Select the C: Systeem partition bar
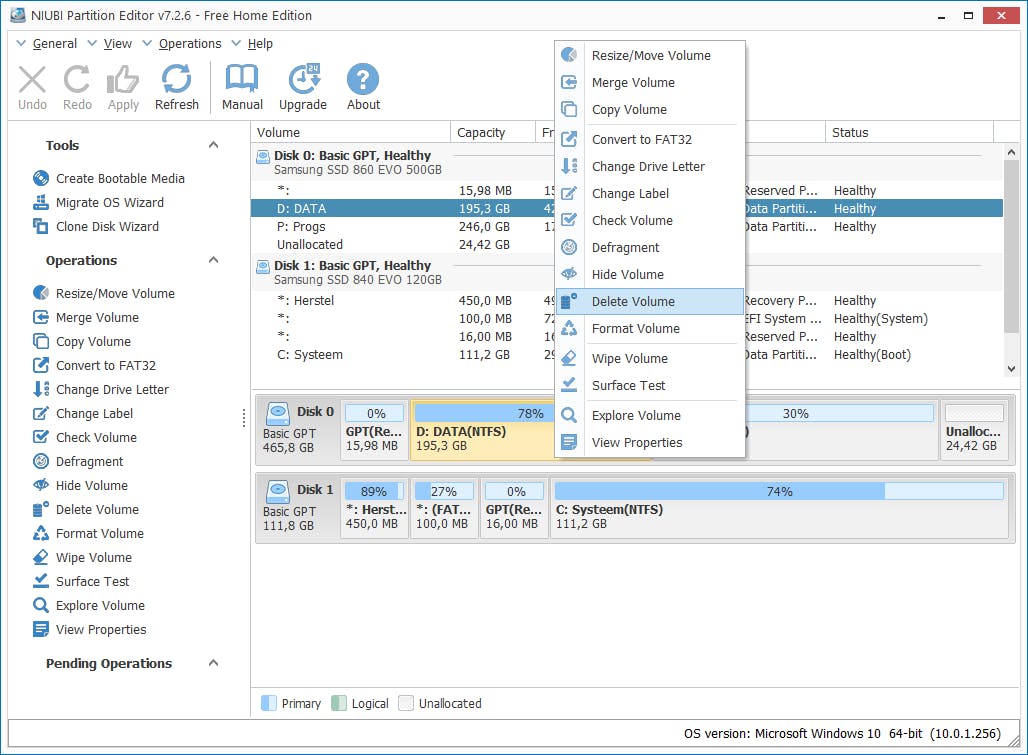Image resolution: width=1028 pixels, height=755 pixels. click(x=778, y=509)
